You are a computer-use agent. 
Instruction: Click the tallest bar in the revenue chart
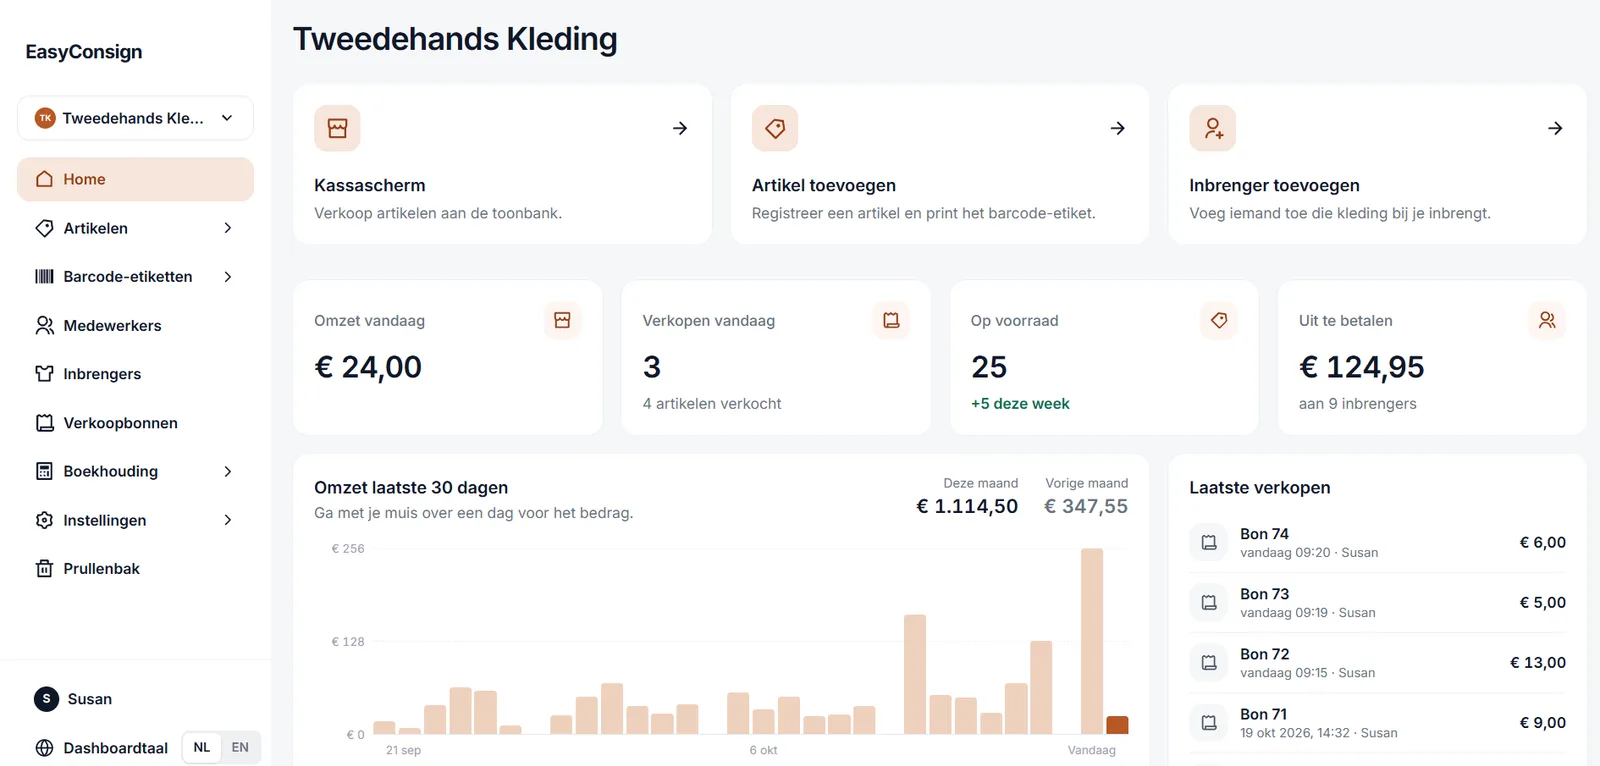(1092, 641)
